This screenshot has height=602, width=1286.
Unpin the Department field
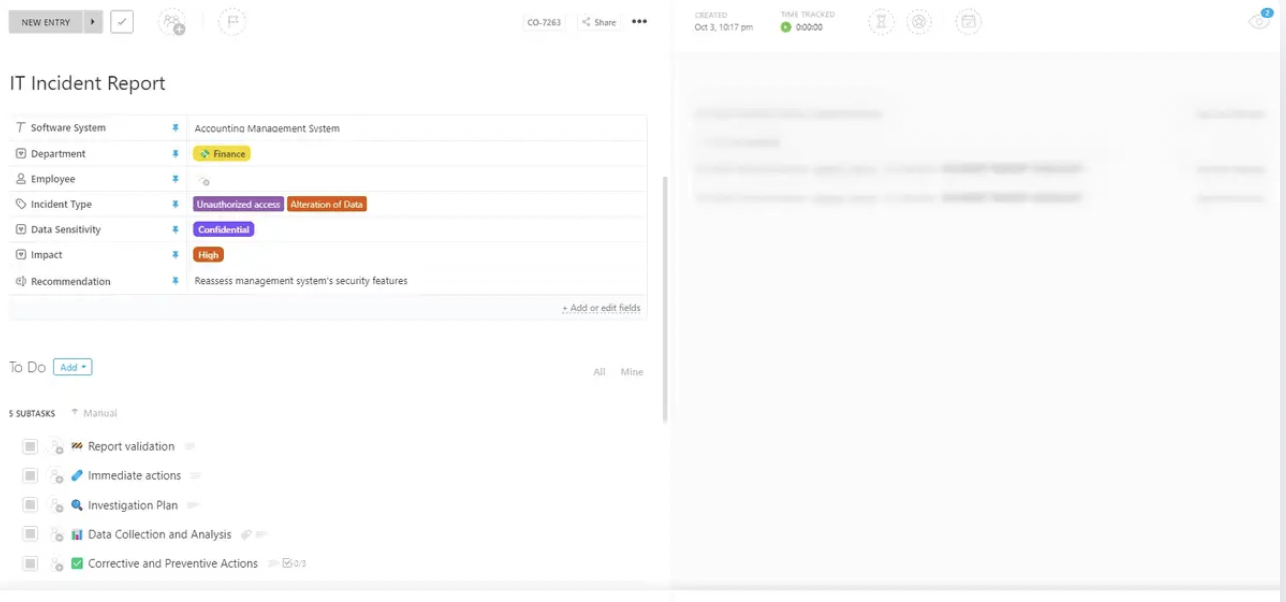tap(175, 154)
